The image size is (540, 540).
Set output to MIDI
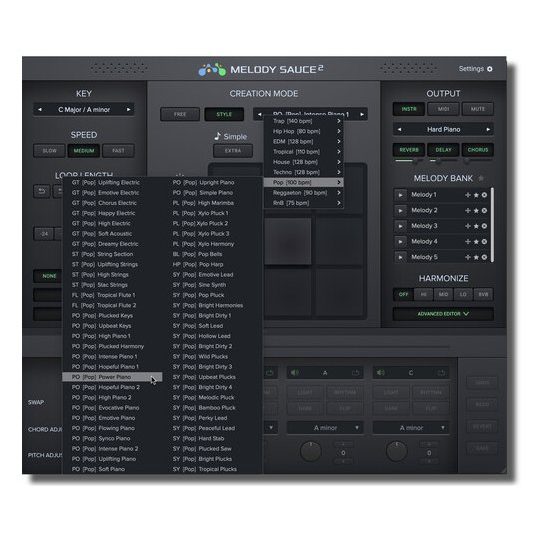pos(443,109)
